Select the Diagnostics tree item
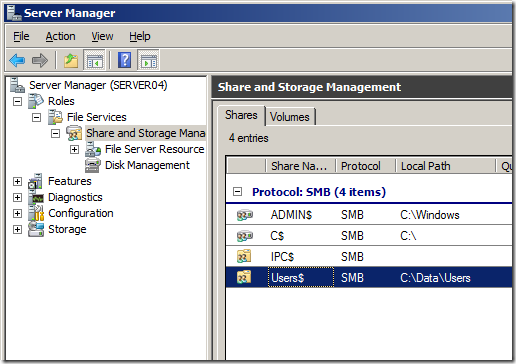 tap(75, 197)
